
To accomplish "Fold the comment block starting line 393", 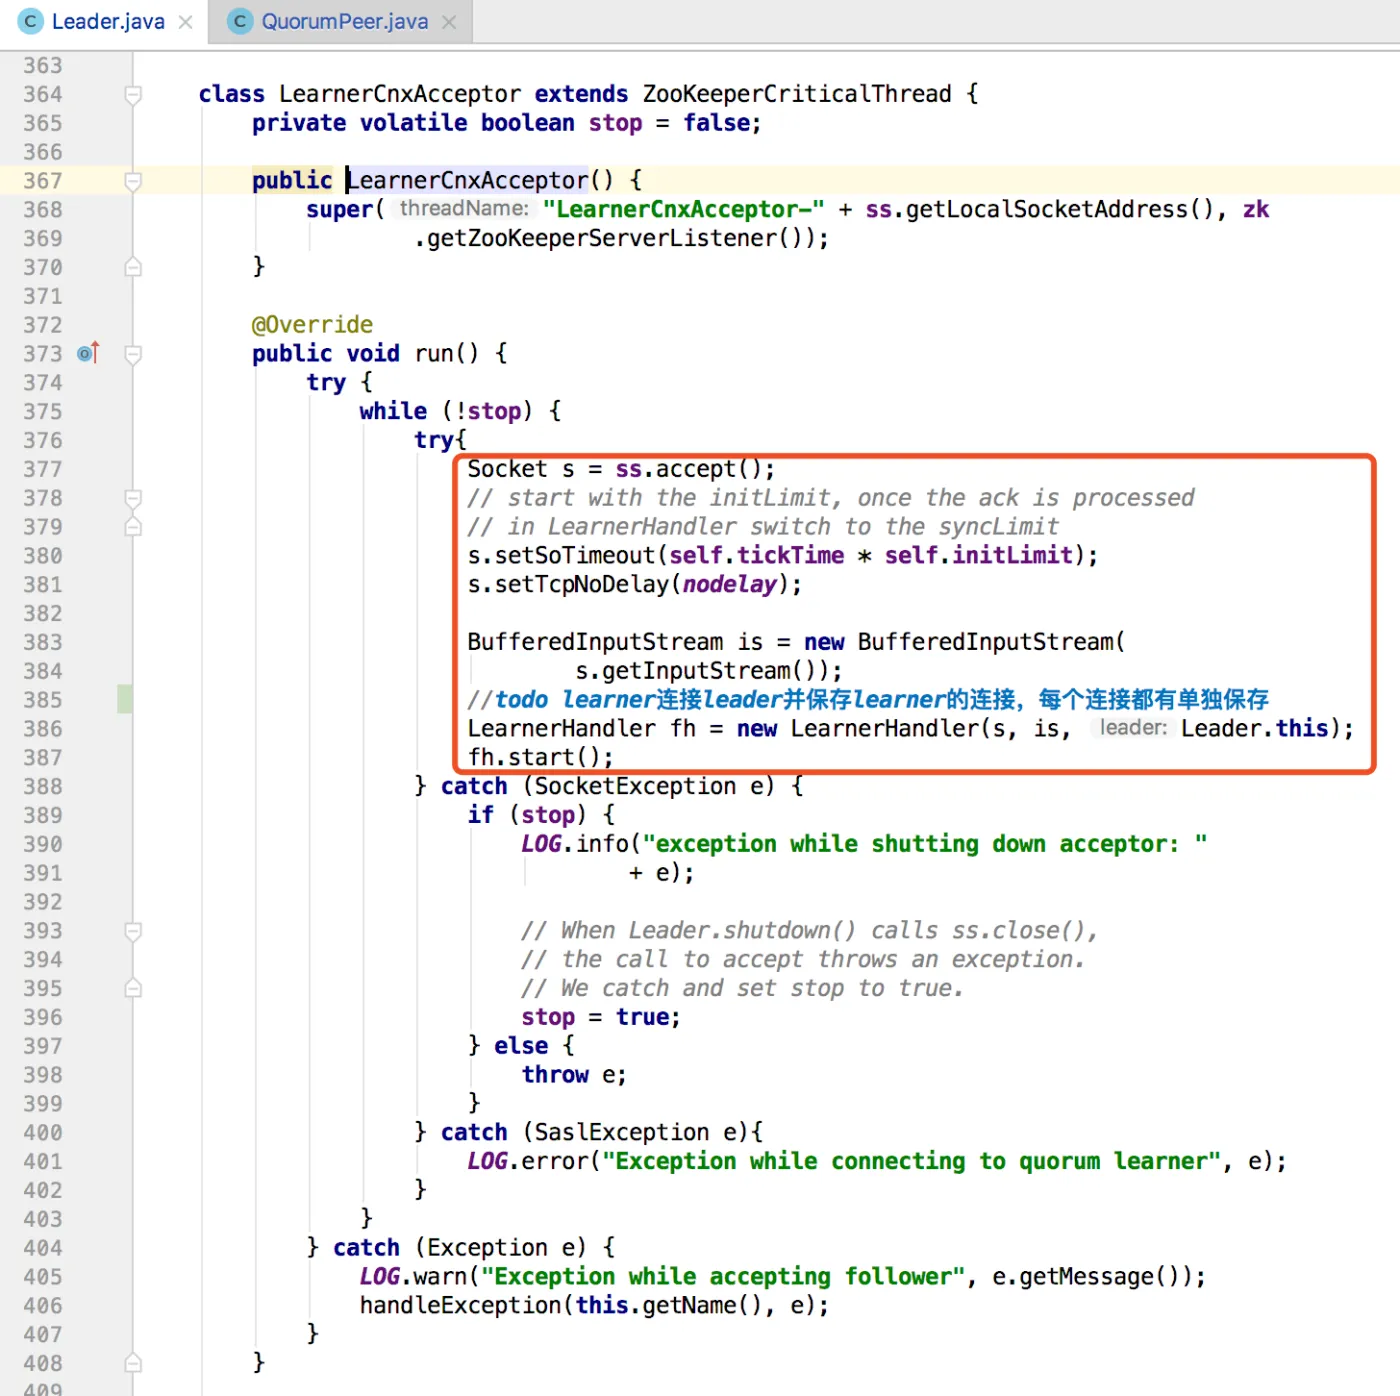I will point(133,931).
